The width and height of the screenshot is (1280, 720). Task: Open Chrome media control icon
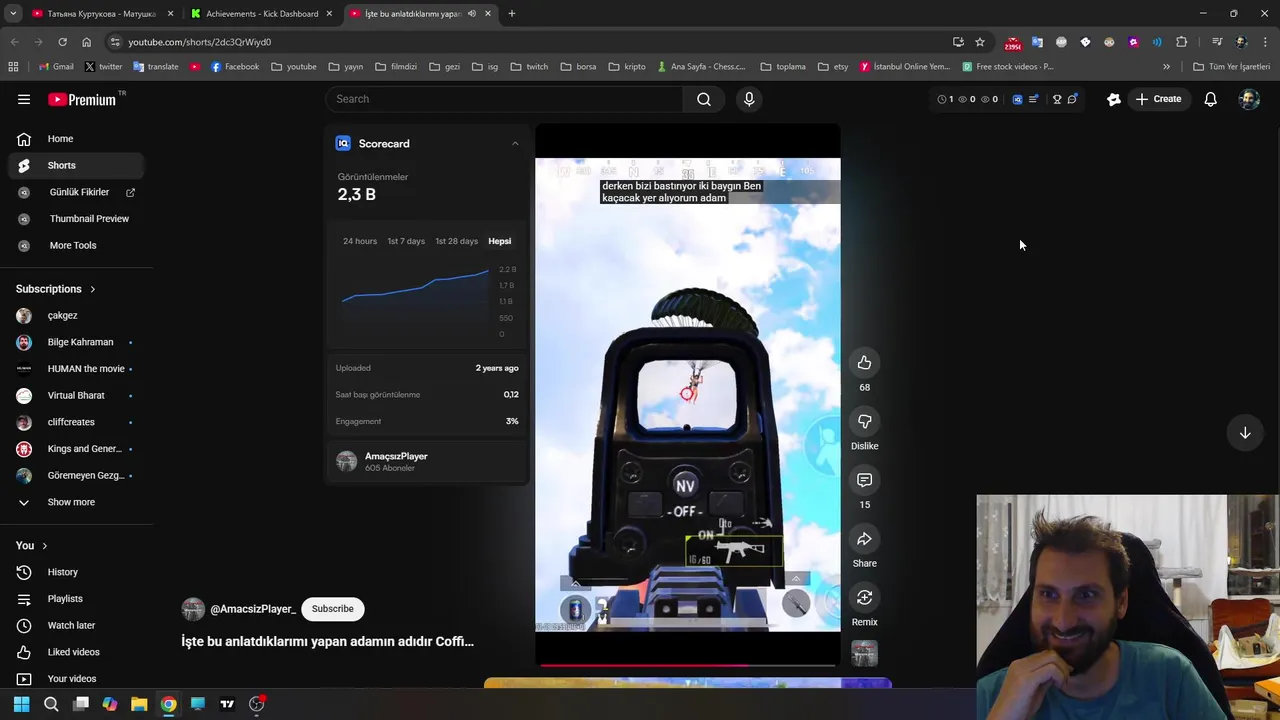click(1217, 42)
